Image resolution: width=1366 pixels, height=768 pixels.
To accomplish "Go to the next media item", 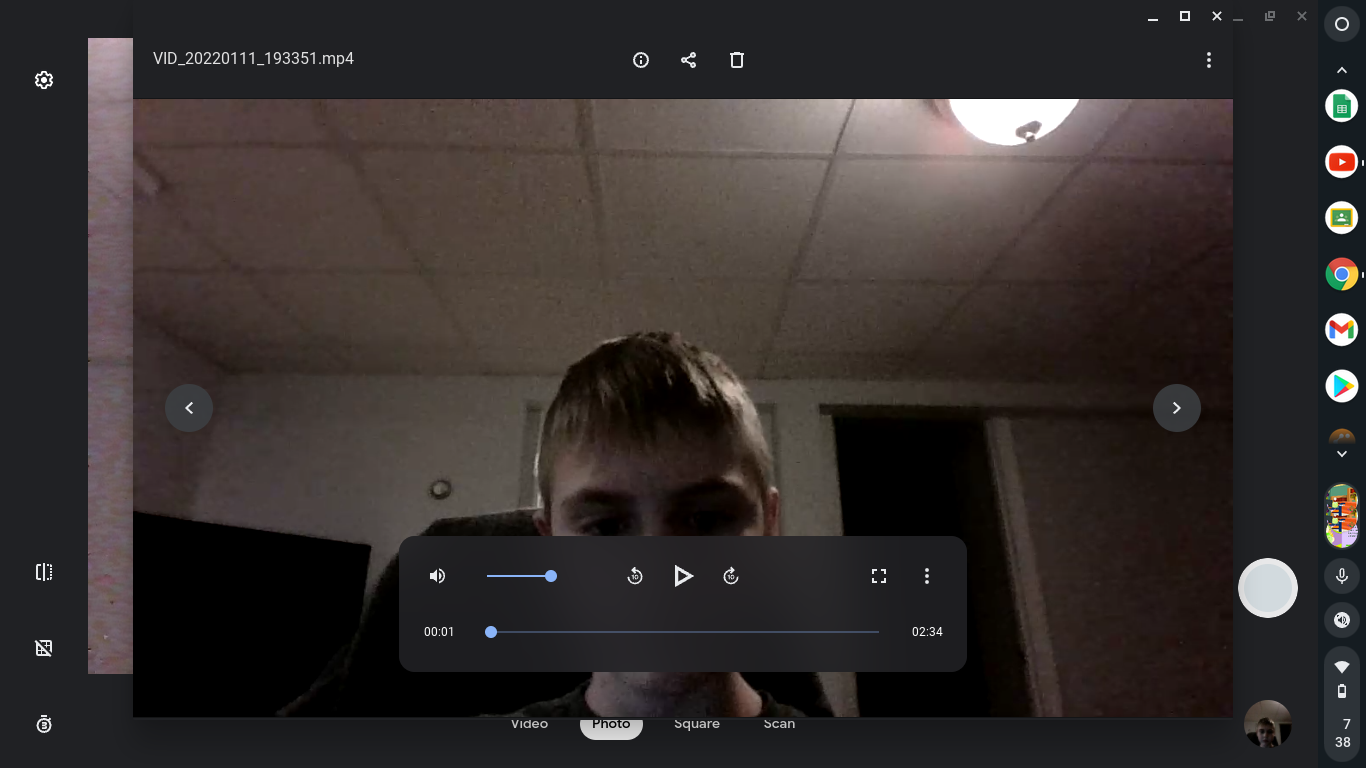I will (x=1177, y=408).
